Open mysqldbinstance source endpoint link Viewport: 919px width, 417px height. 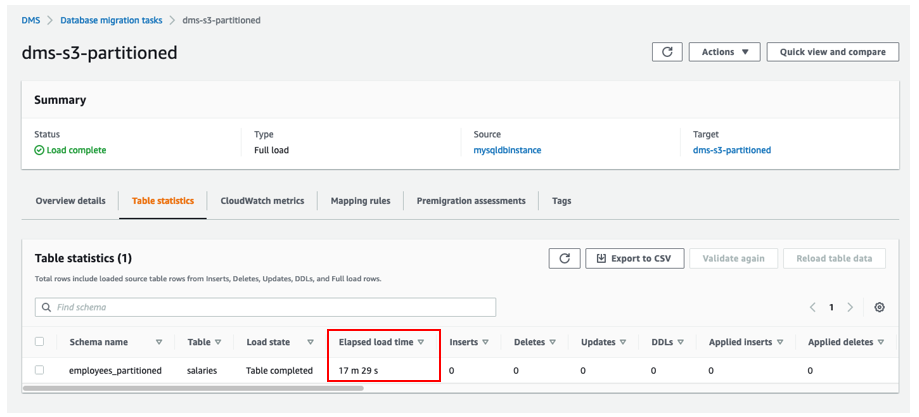[507, 150]
